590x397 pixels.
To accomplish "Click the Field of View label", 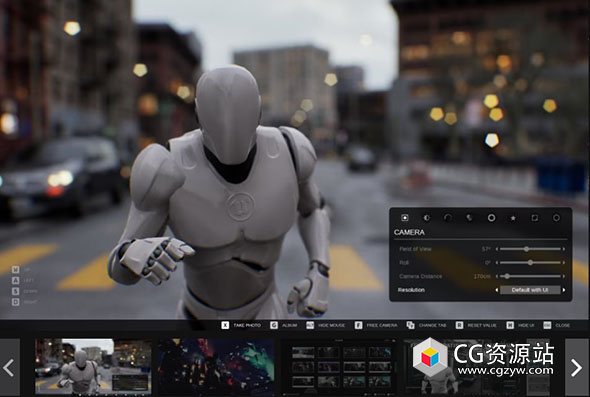I will 415,249.
